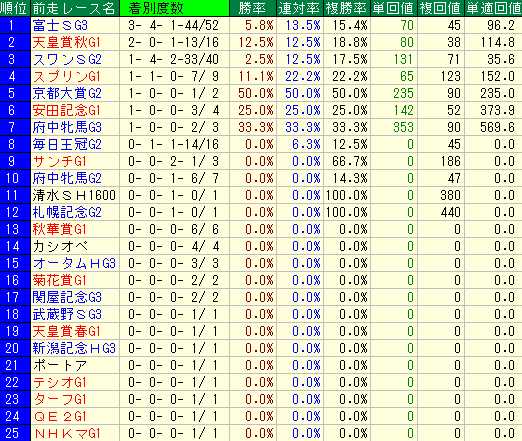Click the 勝率 column header
The image size is (522, 441).
pyautogui.click(x=253, y=8)
